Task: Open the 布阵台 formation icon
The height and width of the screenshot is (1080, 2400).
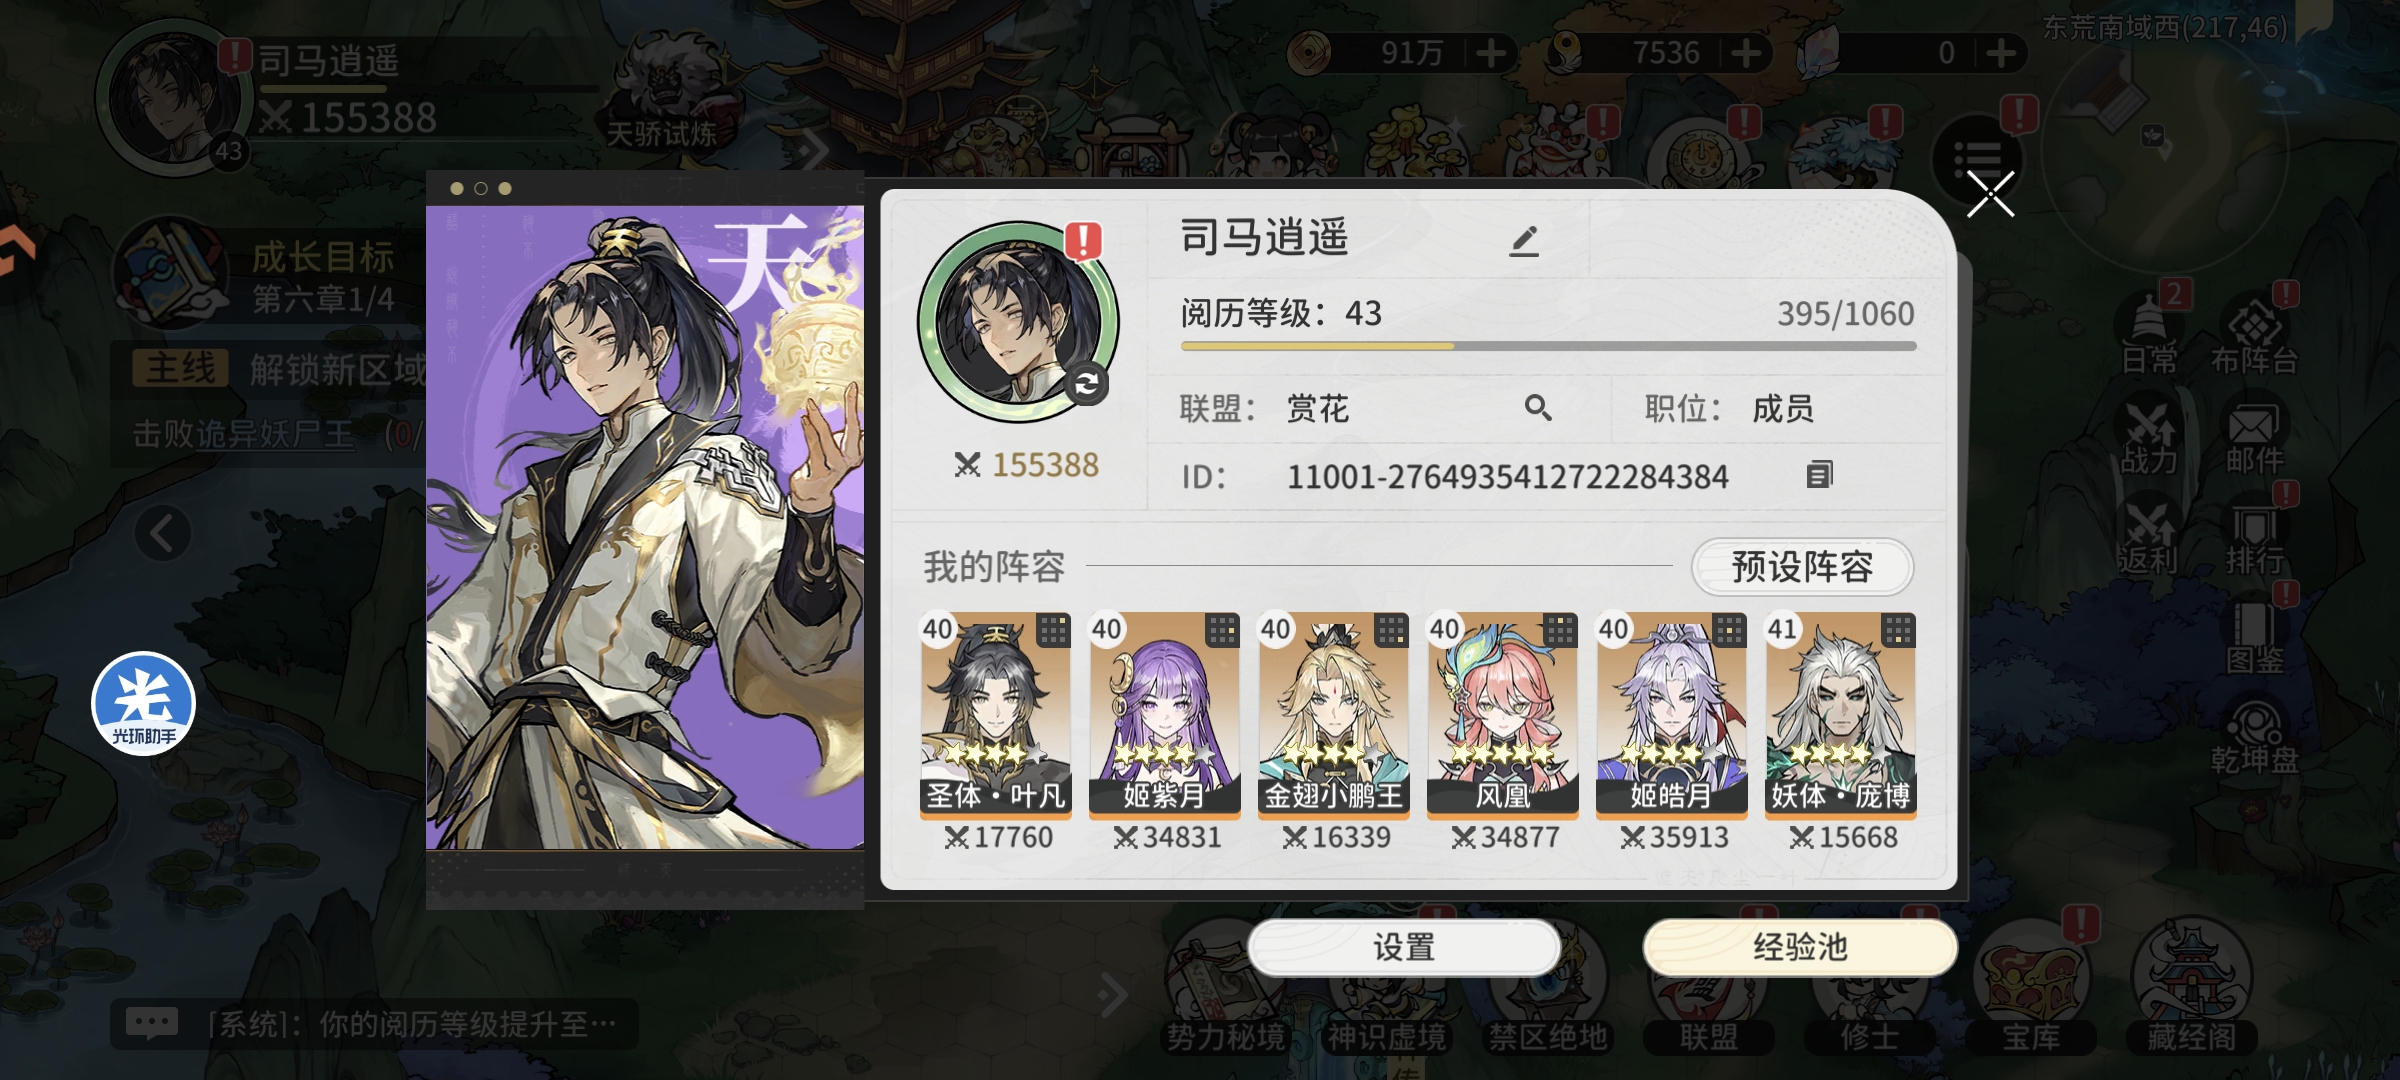Action: pos(2254,338)
